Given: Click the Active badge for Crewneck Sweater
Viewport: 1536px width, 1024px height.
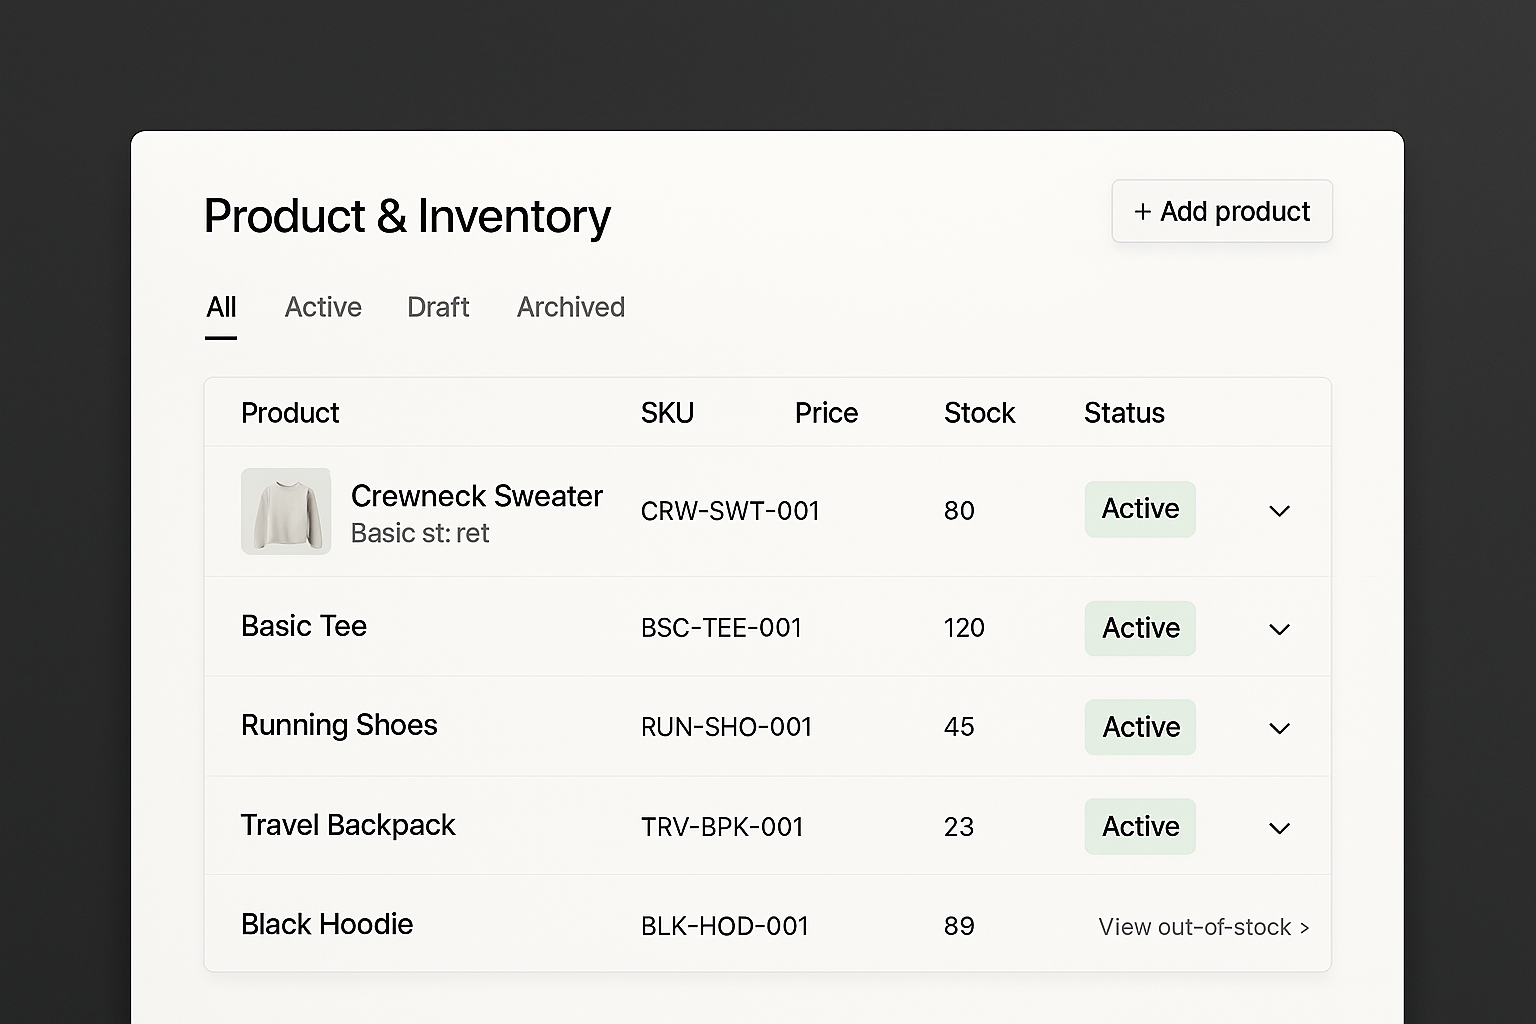Looking at the screenshot, I should [1140, 509].
